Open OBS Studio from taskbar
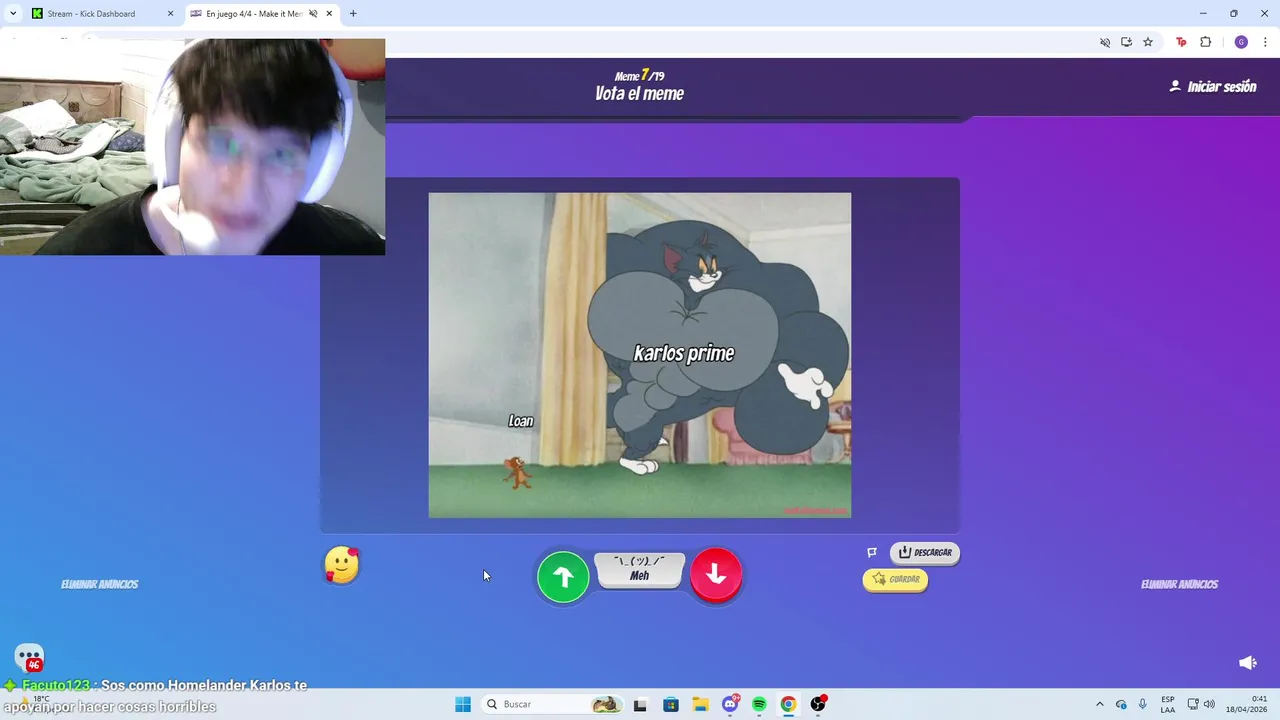This screenshot has height=720, width=1280. (818, 704)
